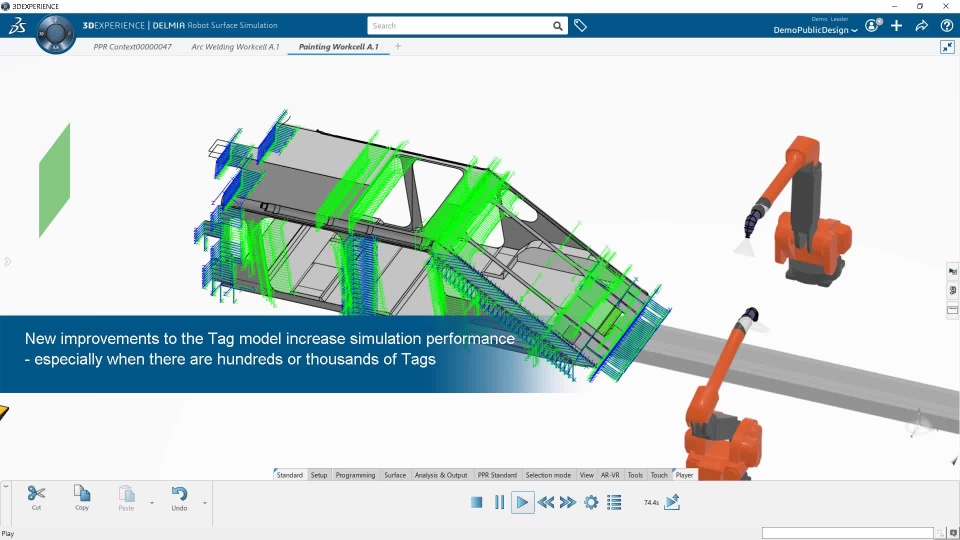This screenshot has width=960, height=540.
Task: Click first icon in right side panel
Action: pos(953,271)
